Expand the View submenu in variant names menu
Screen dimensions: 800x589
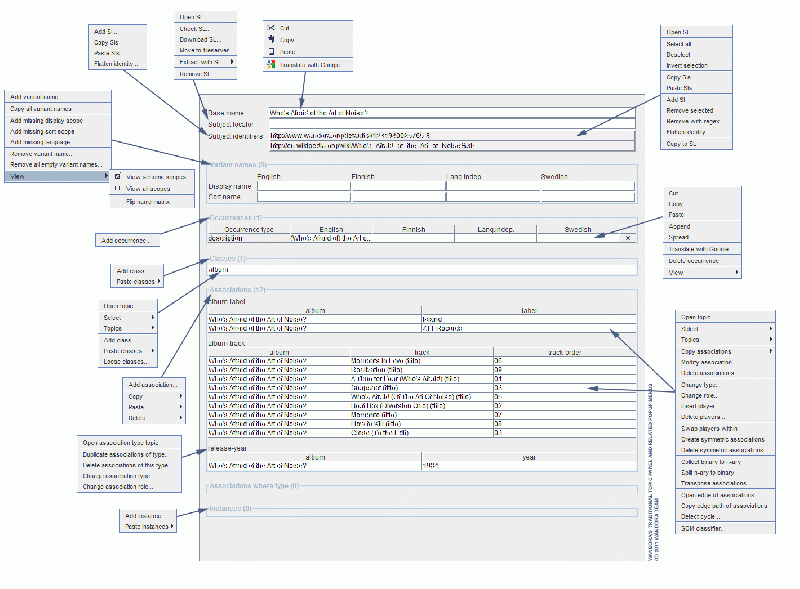104,176
